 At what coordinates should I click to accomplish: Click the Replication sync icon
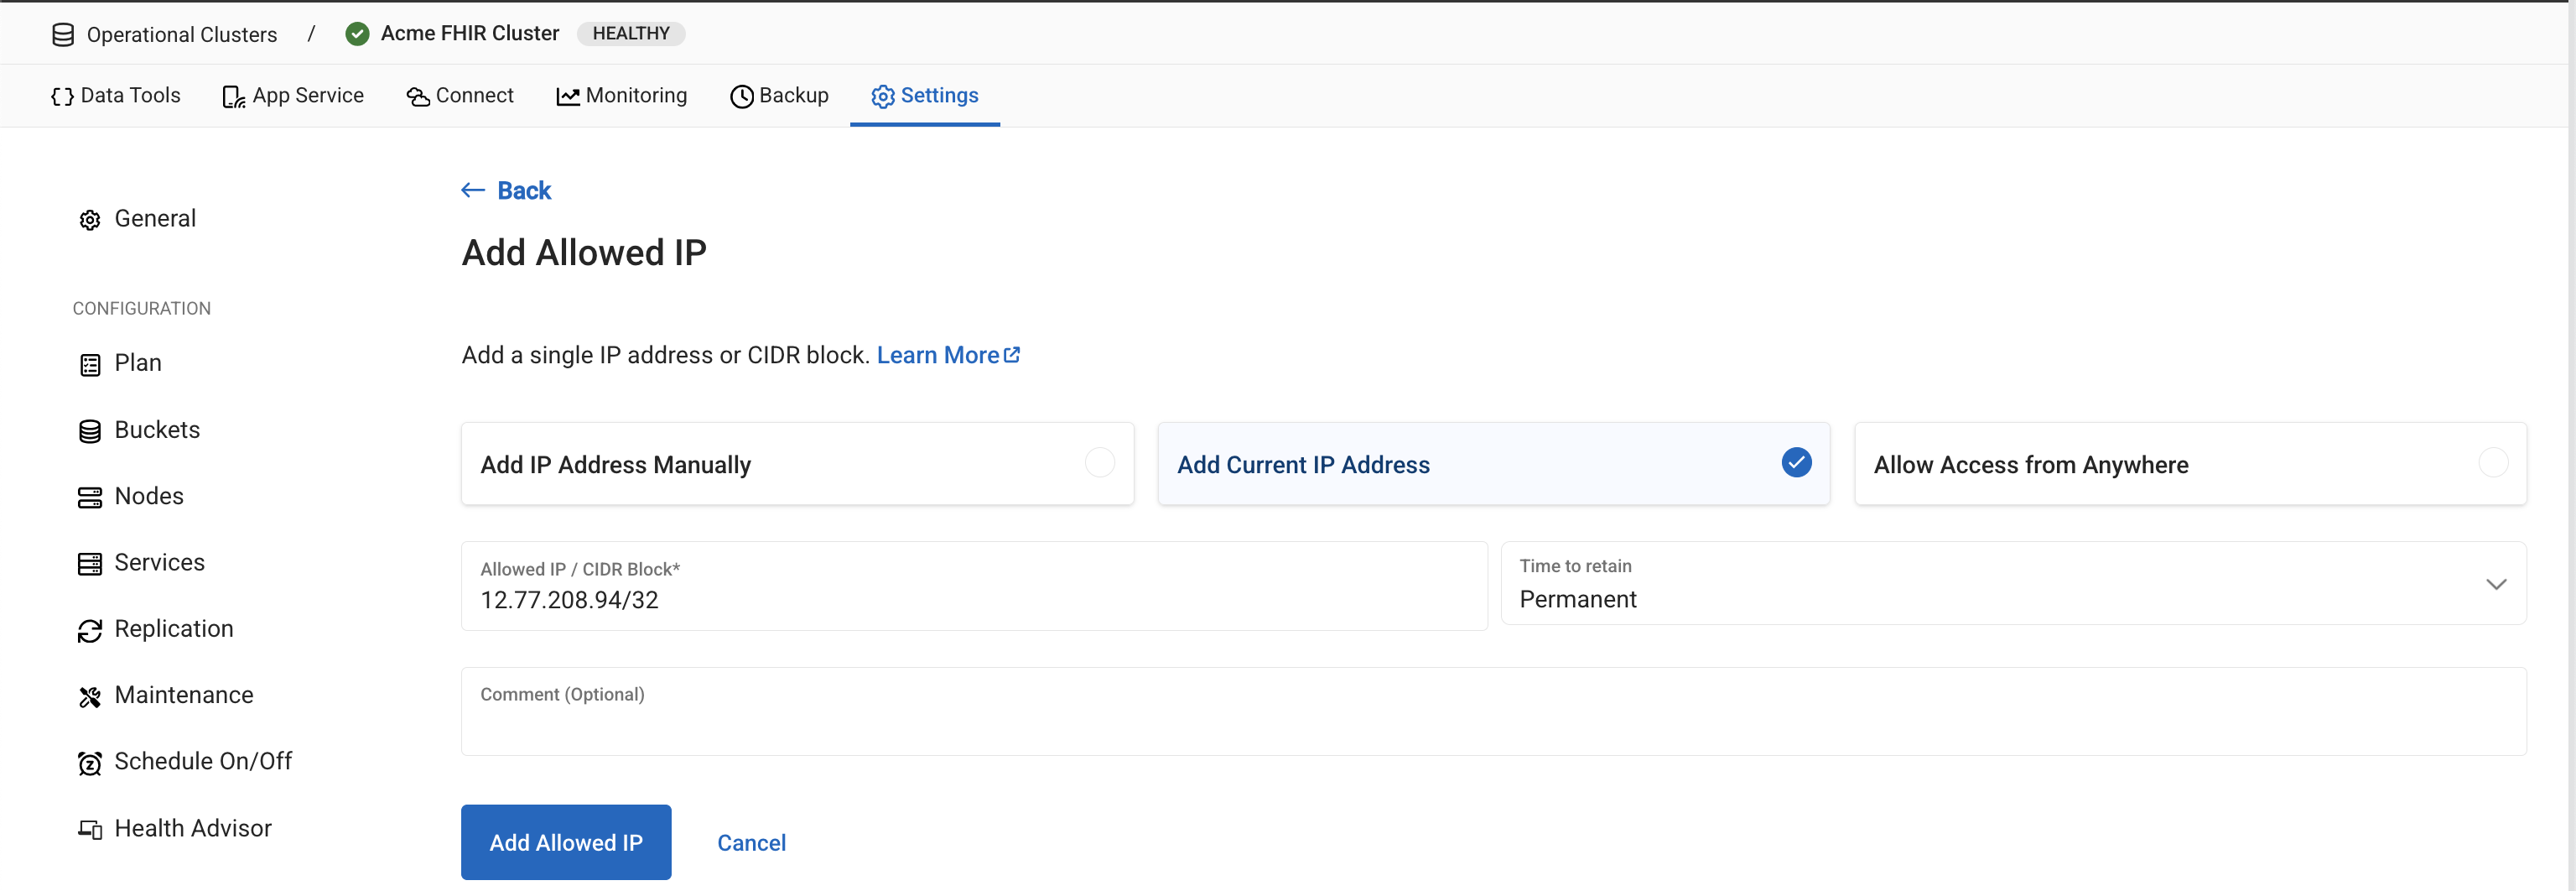pyautogui.click(x=90, y=630)
